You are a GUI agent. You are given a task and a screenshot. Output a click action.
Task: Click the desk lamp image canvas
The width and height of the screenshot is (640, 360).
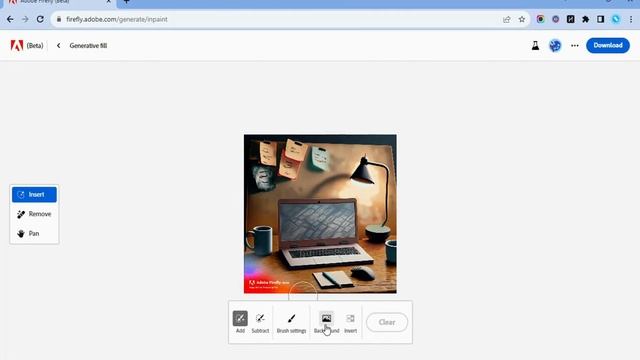point(320,214)
